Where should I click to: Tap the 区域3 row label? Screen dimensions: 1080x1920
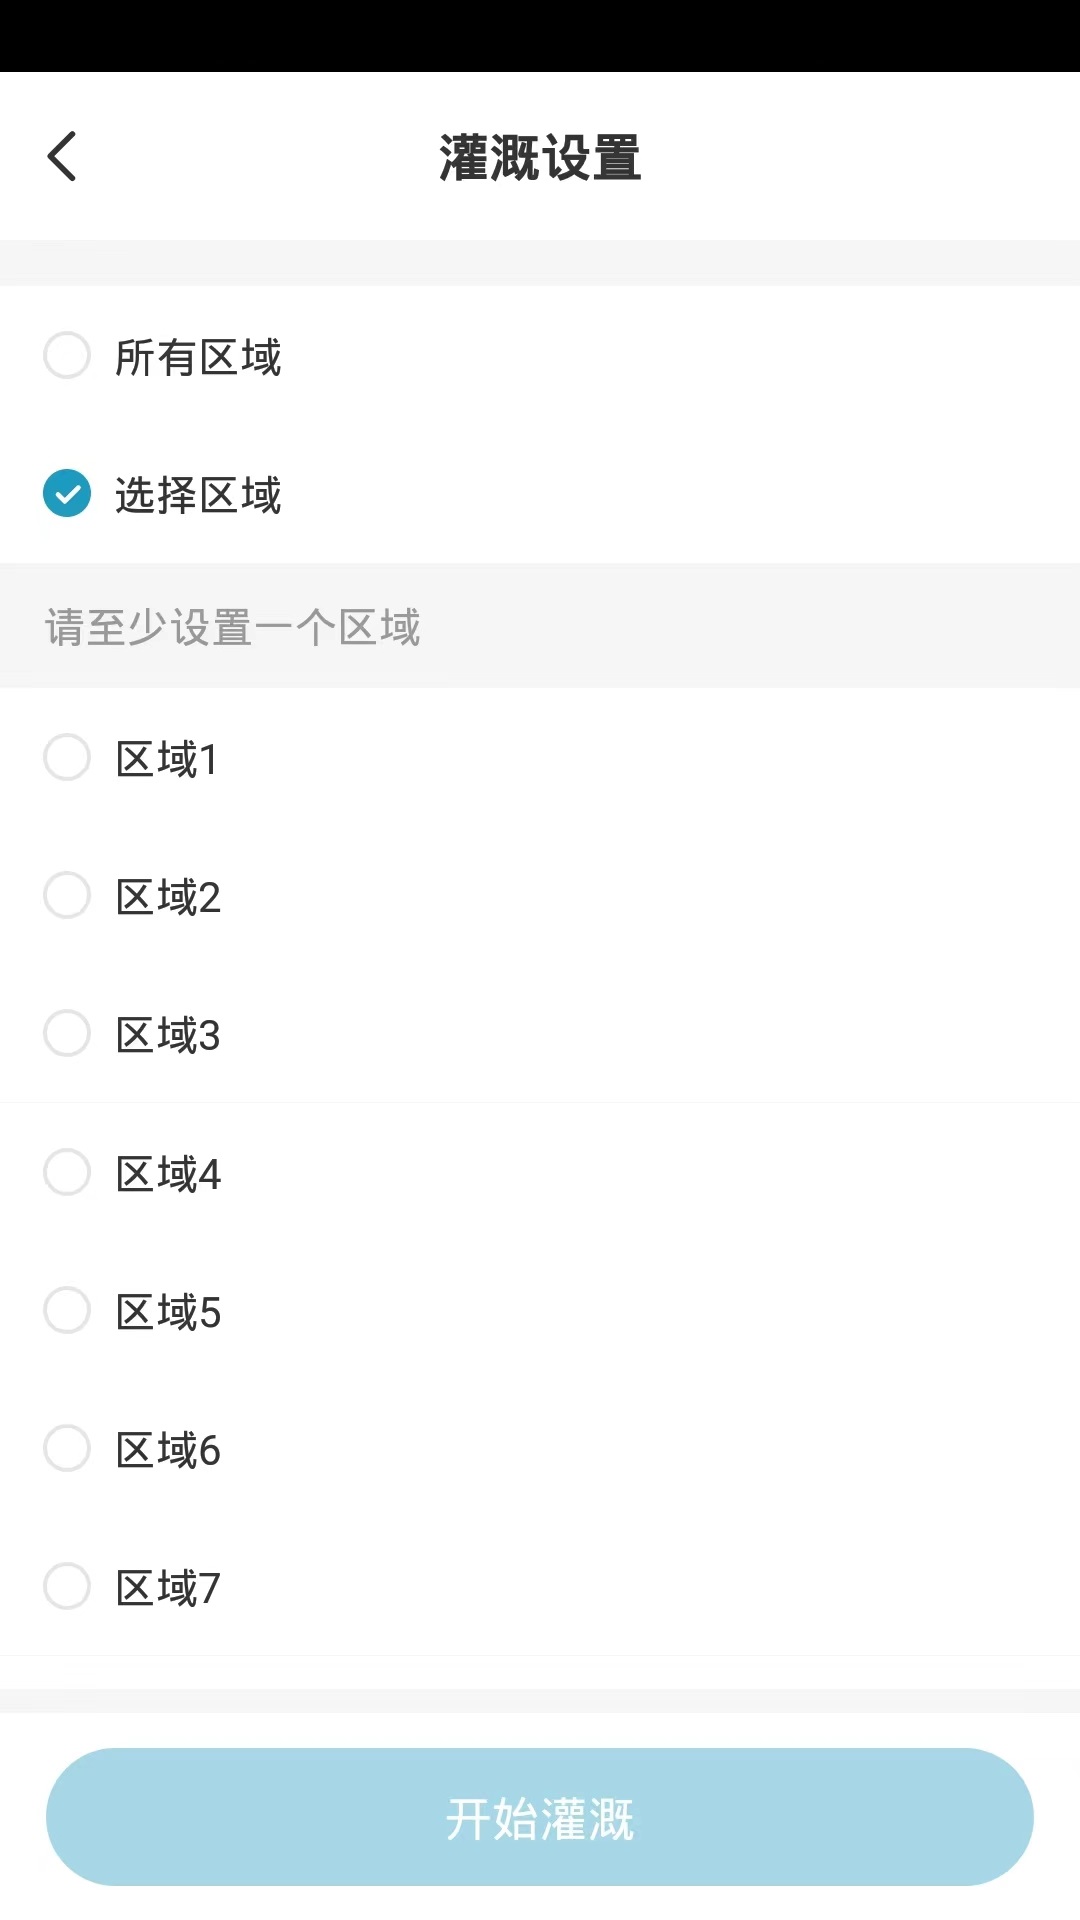coord(167,1034)
